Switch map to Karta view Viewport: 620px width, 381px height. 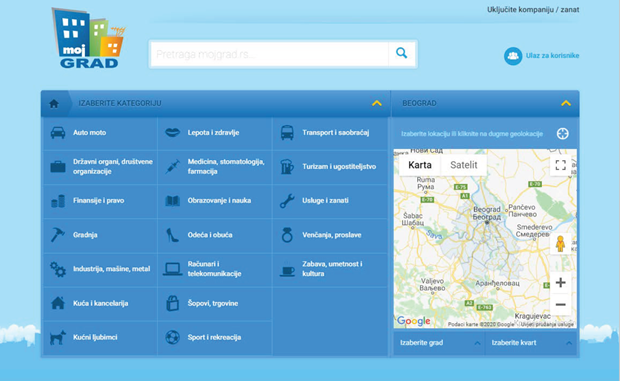(x=420, y=165)
